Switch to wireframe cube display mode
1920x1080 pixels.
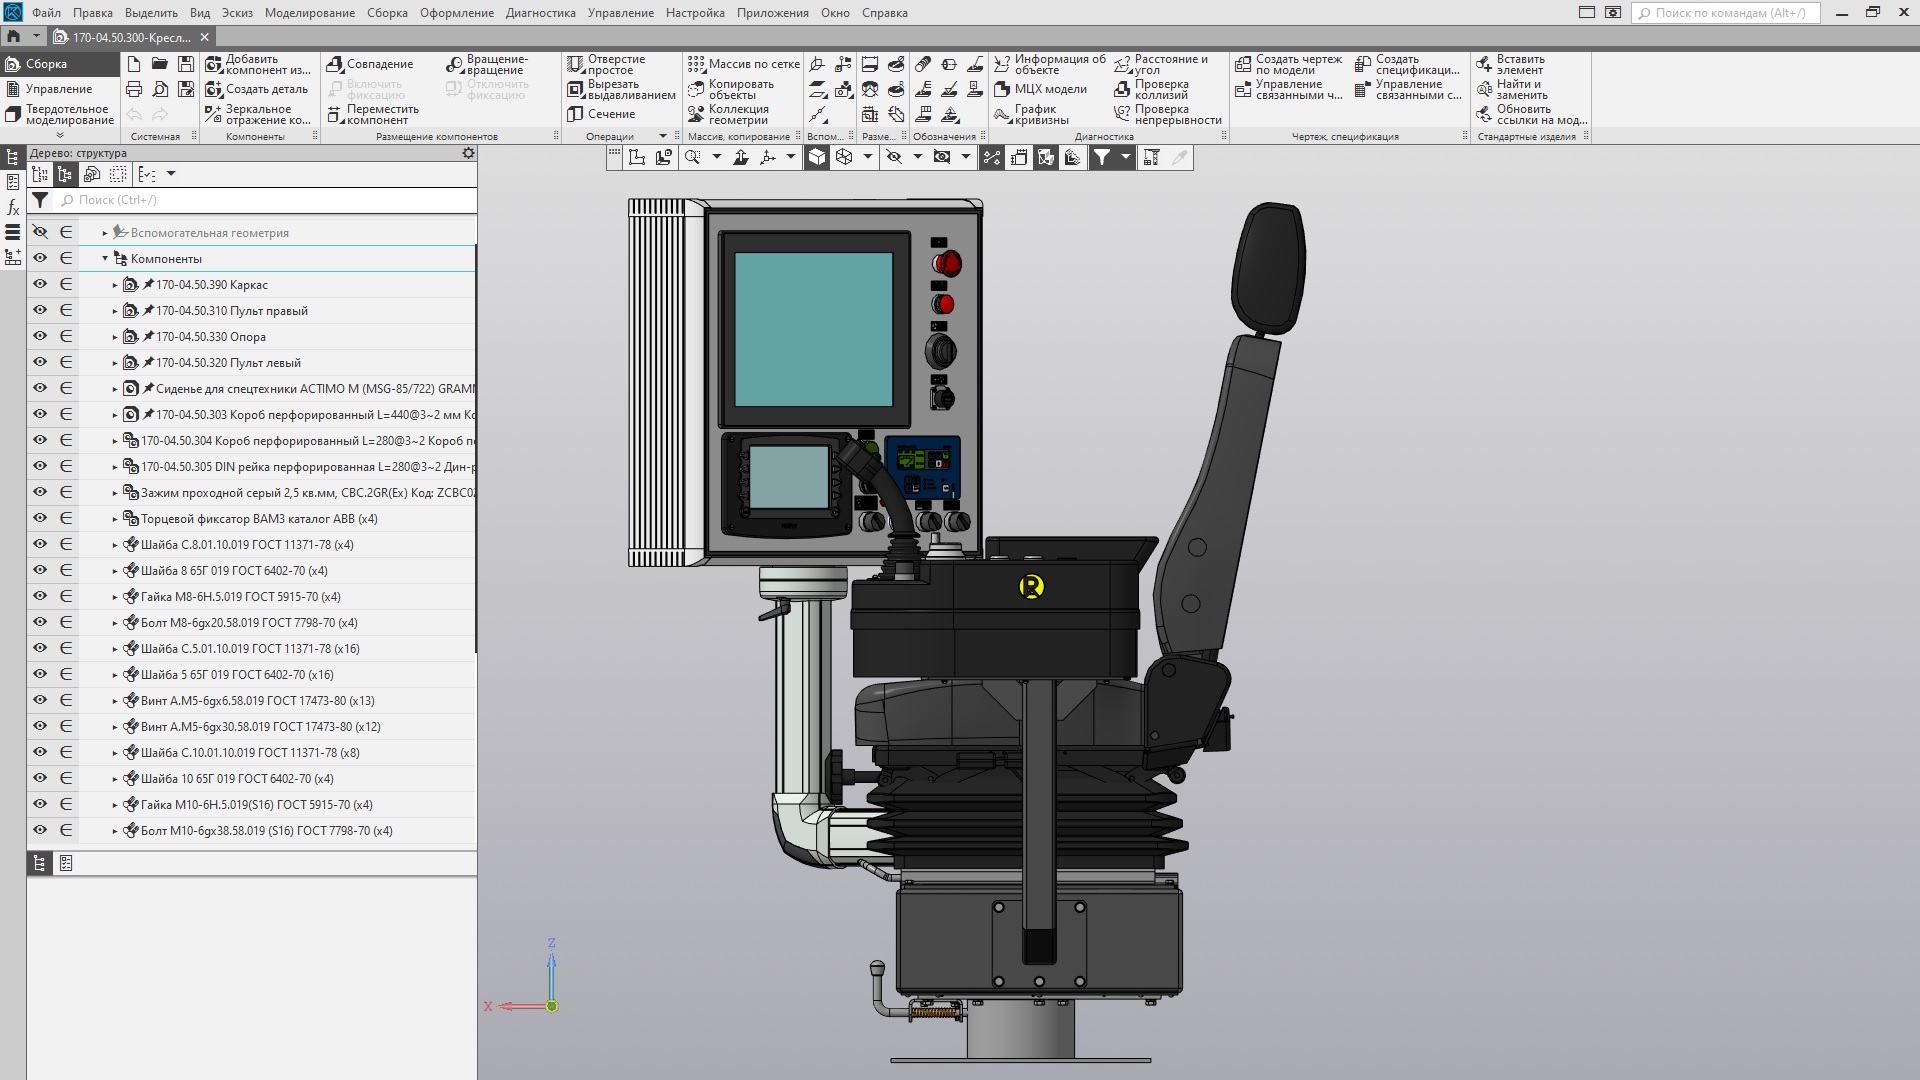click(x=844, y=157)
